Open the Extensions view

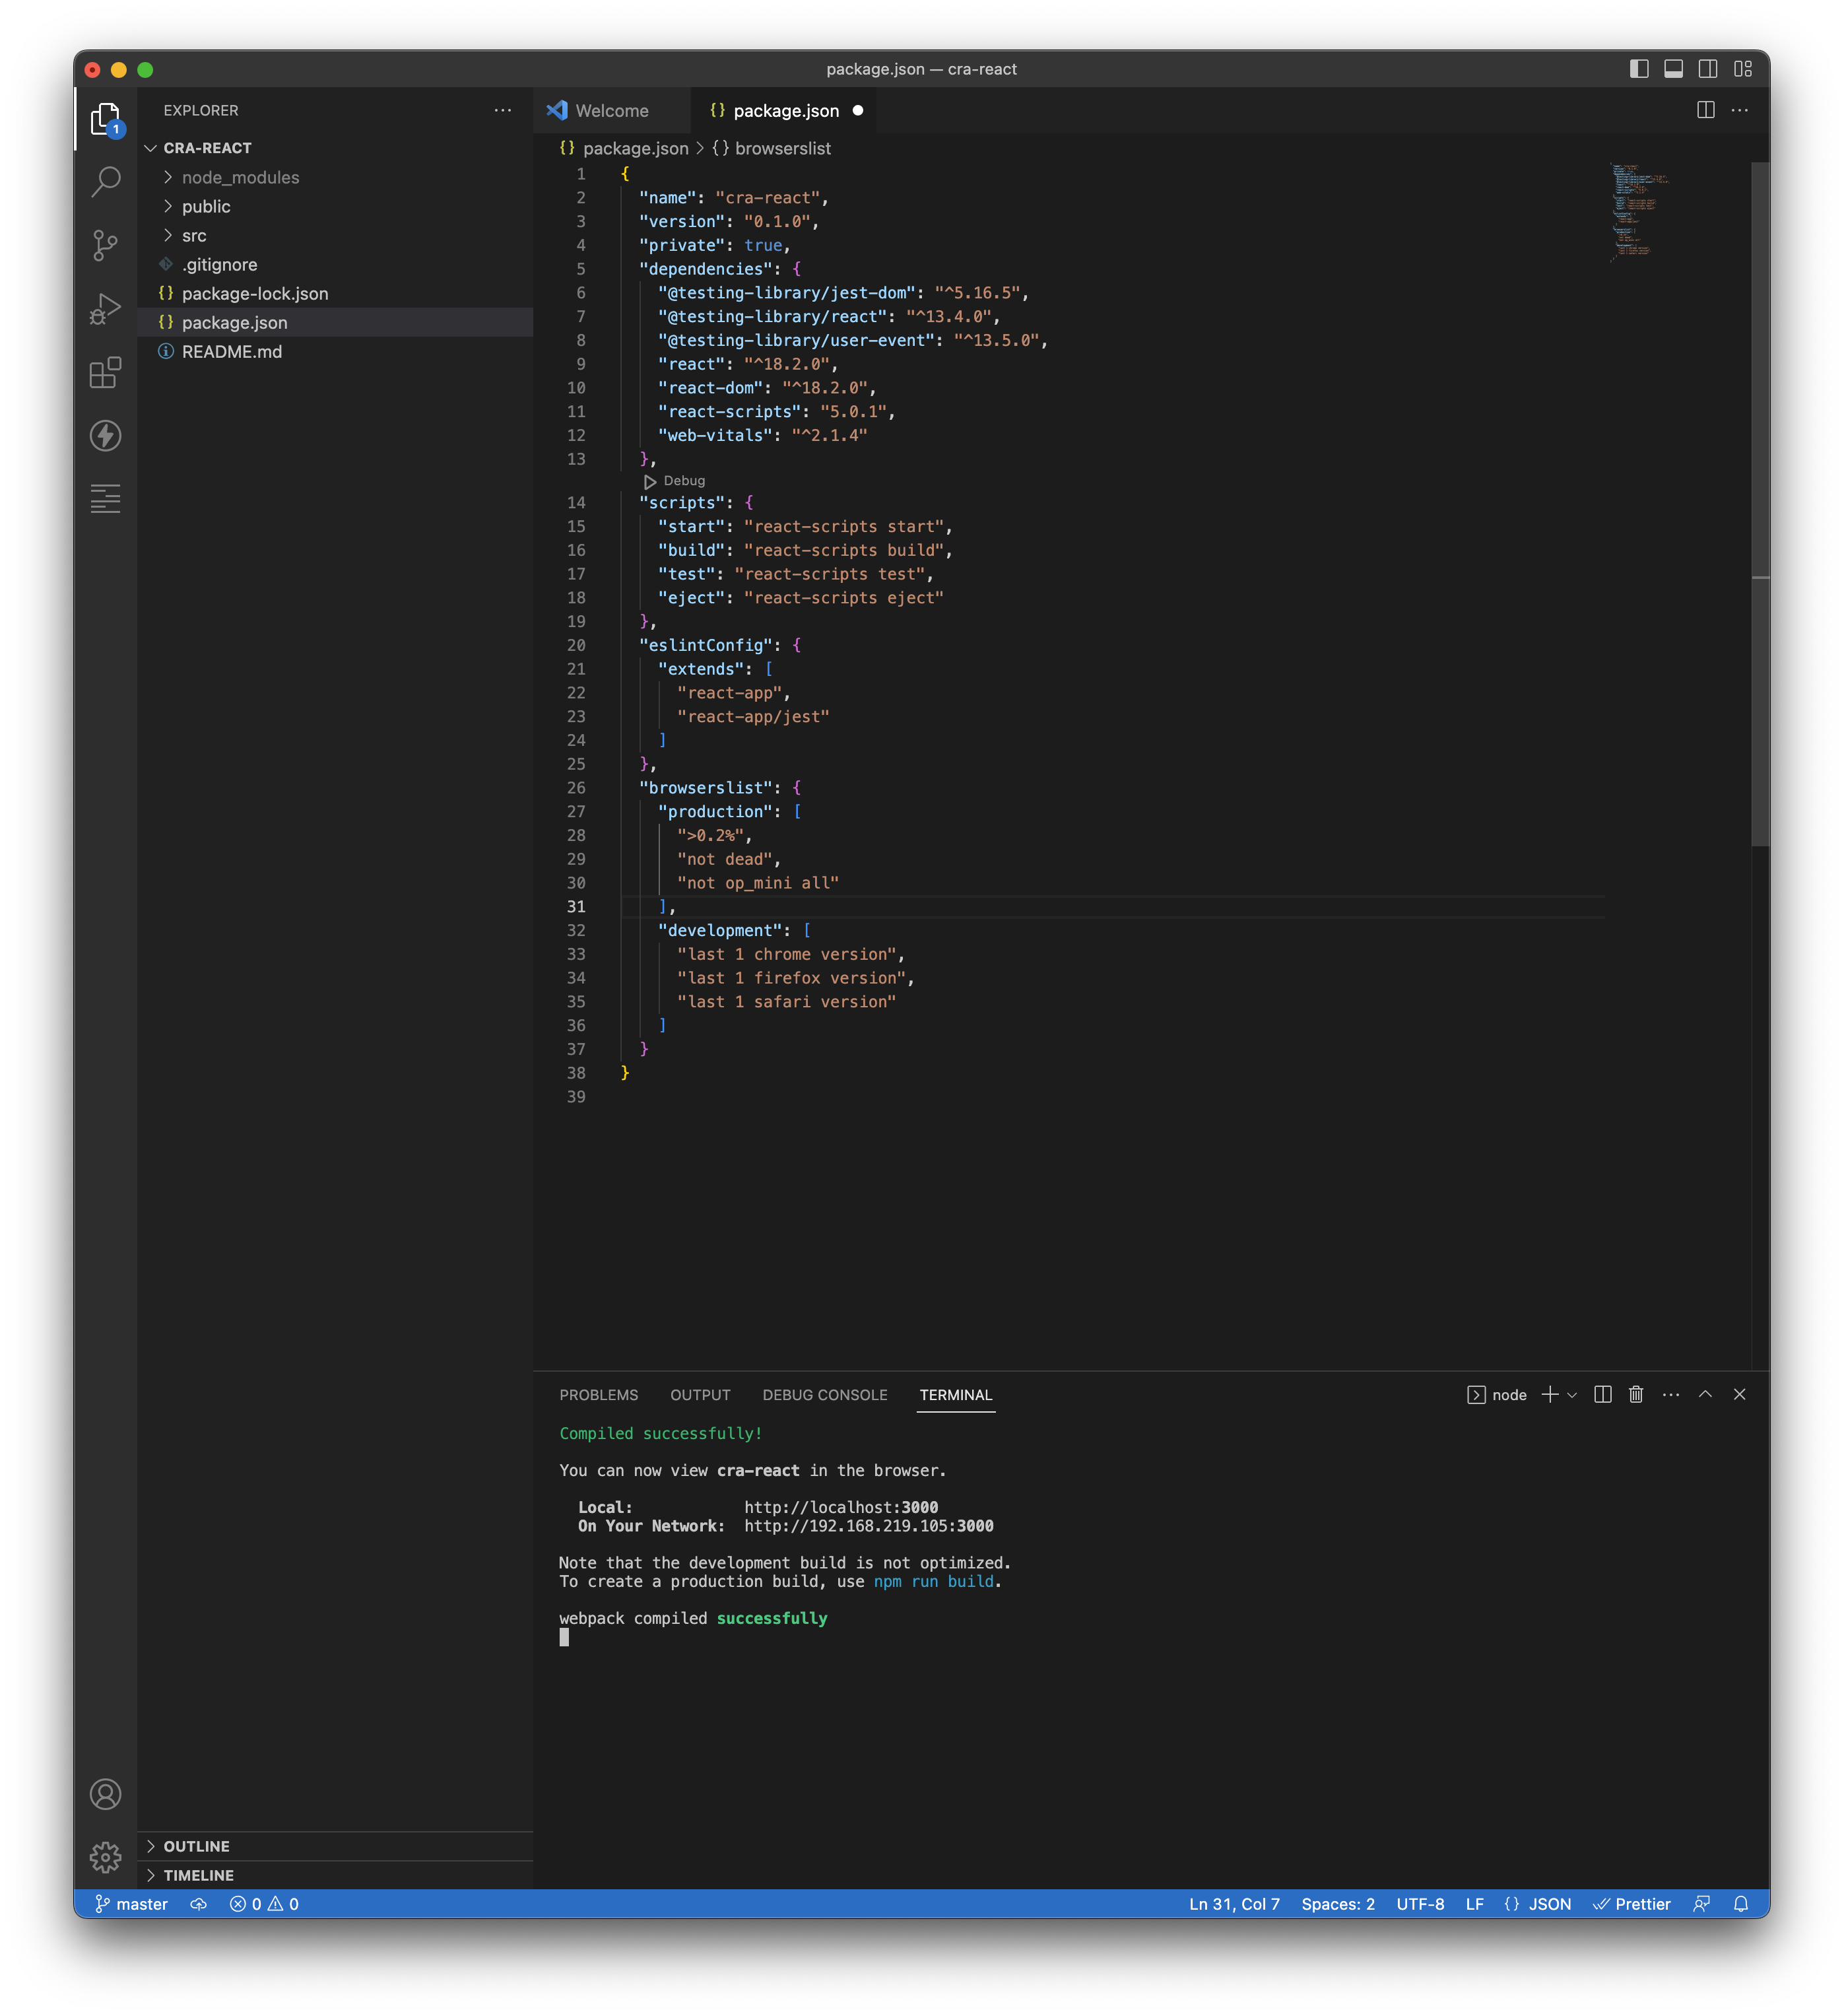click(x=105, y=373)
